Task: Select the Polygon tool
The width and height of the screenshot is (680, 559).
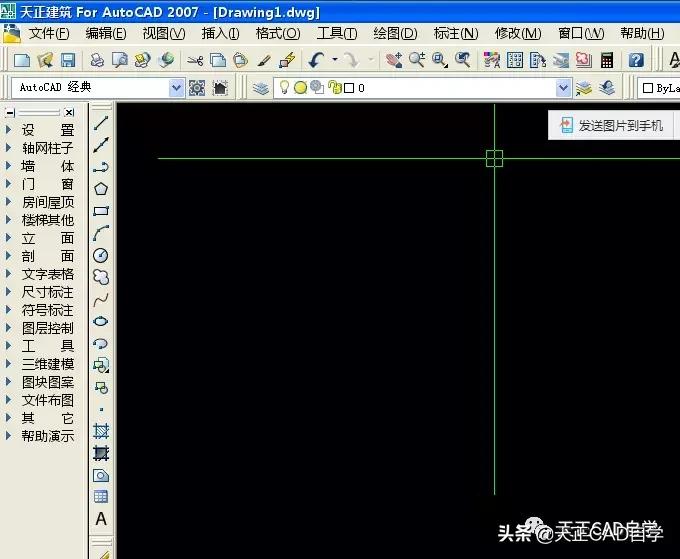Action: (101, 189)
